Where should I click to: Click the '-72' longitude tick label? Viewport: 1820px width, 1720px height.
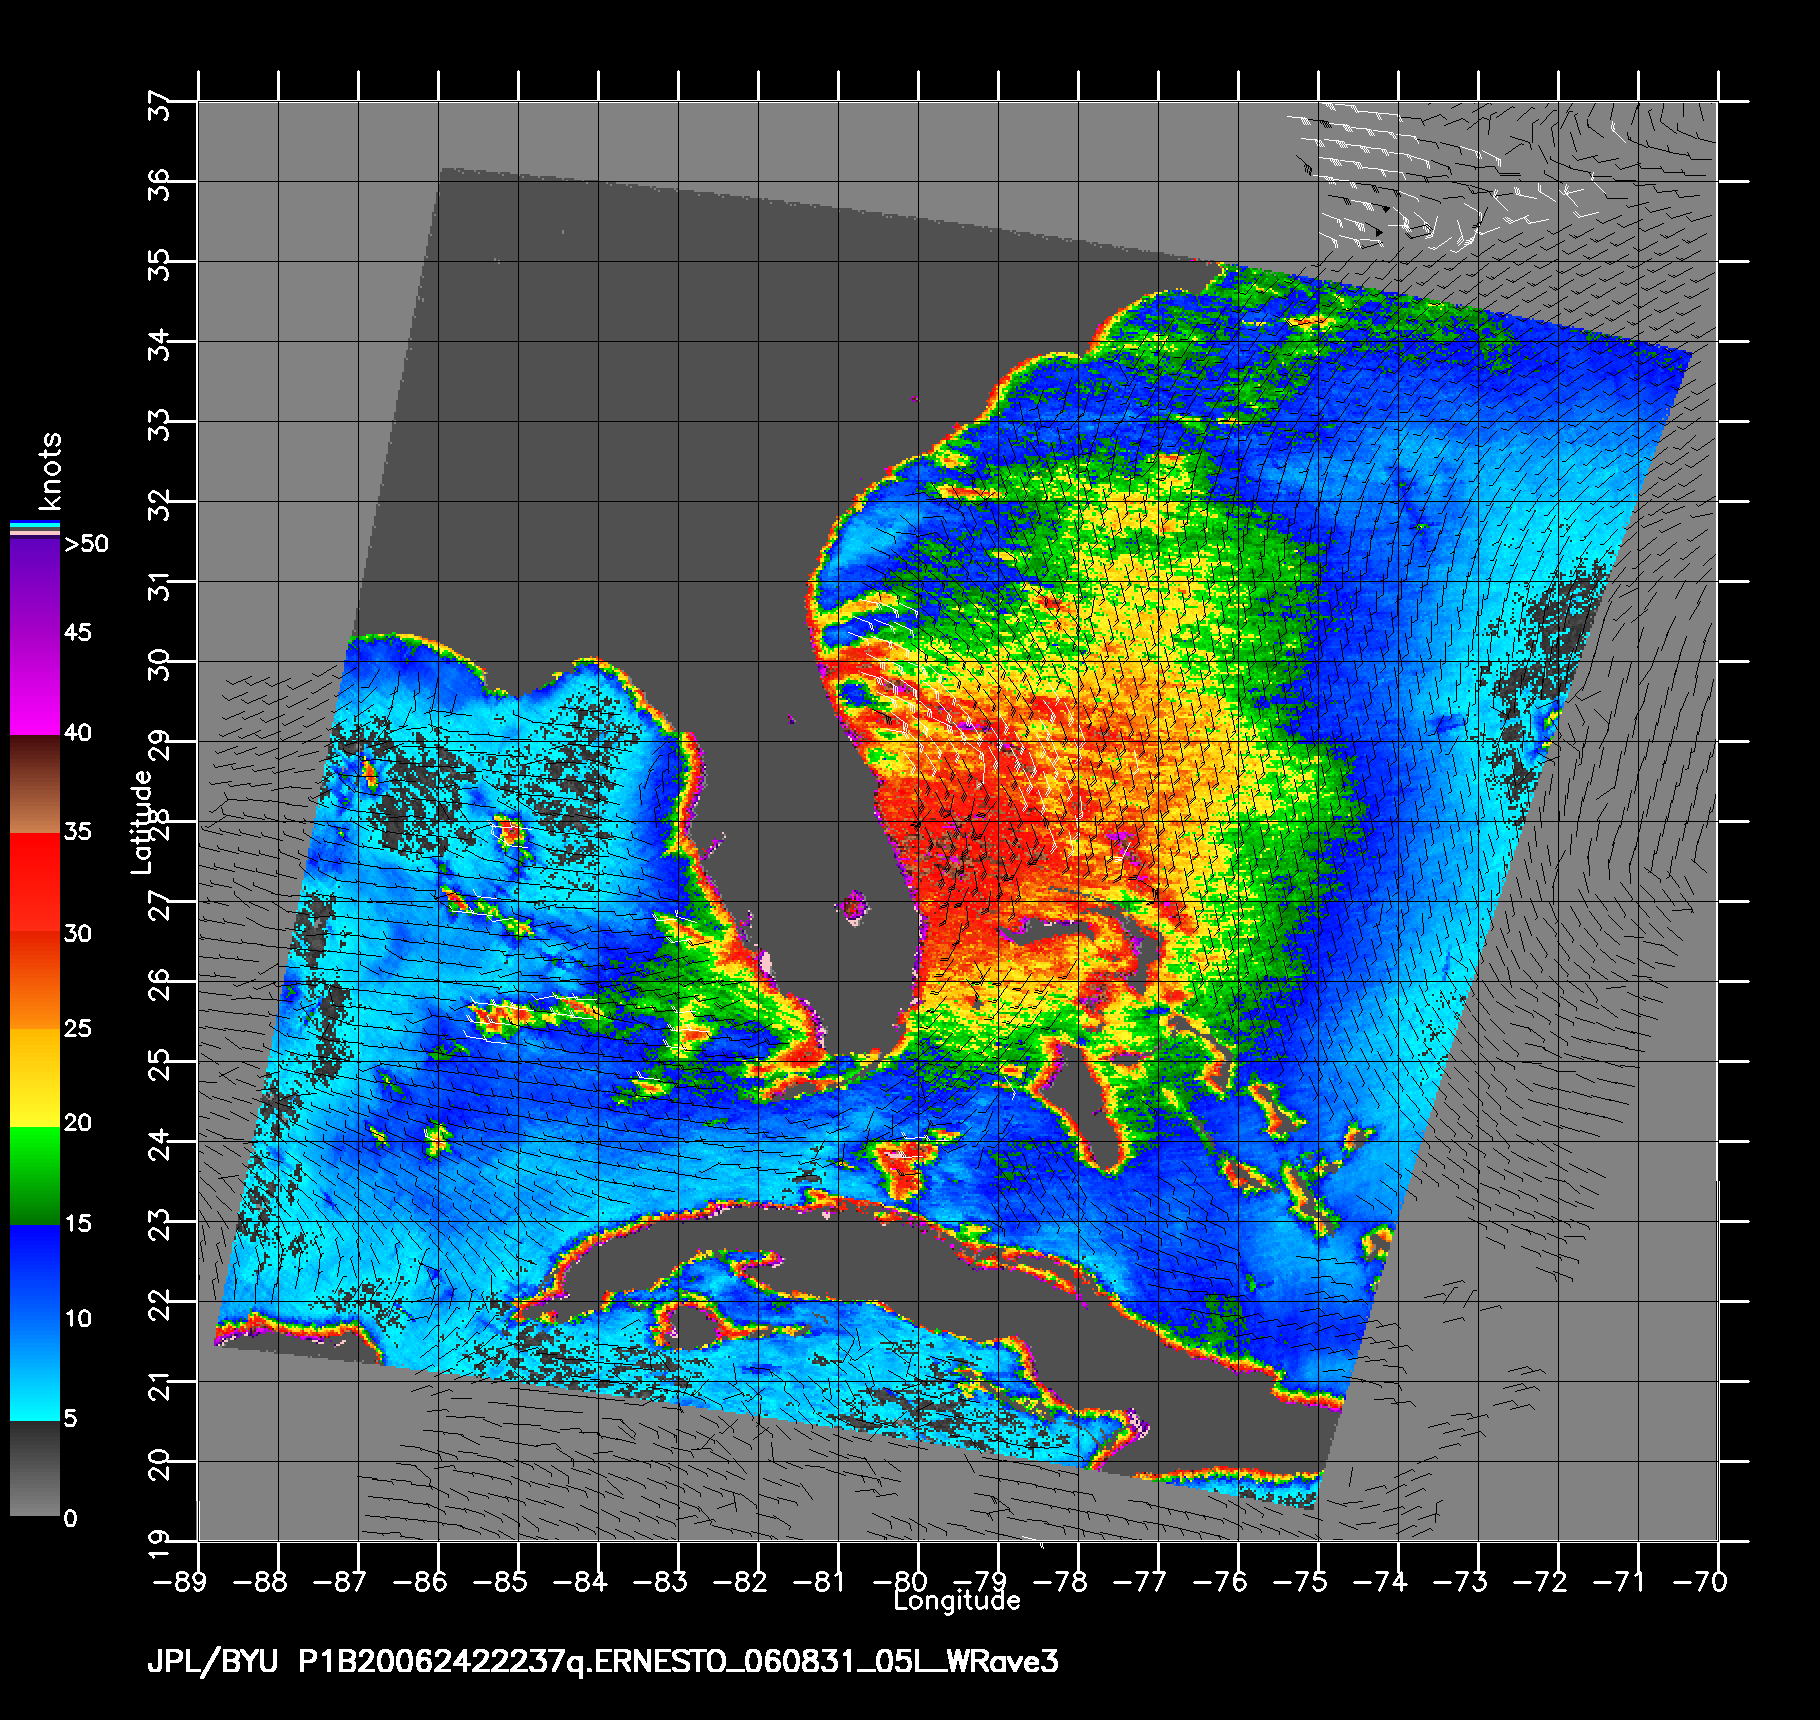point(1538,1581)
